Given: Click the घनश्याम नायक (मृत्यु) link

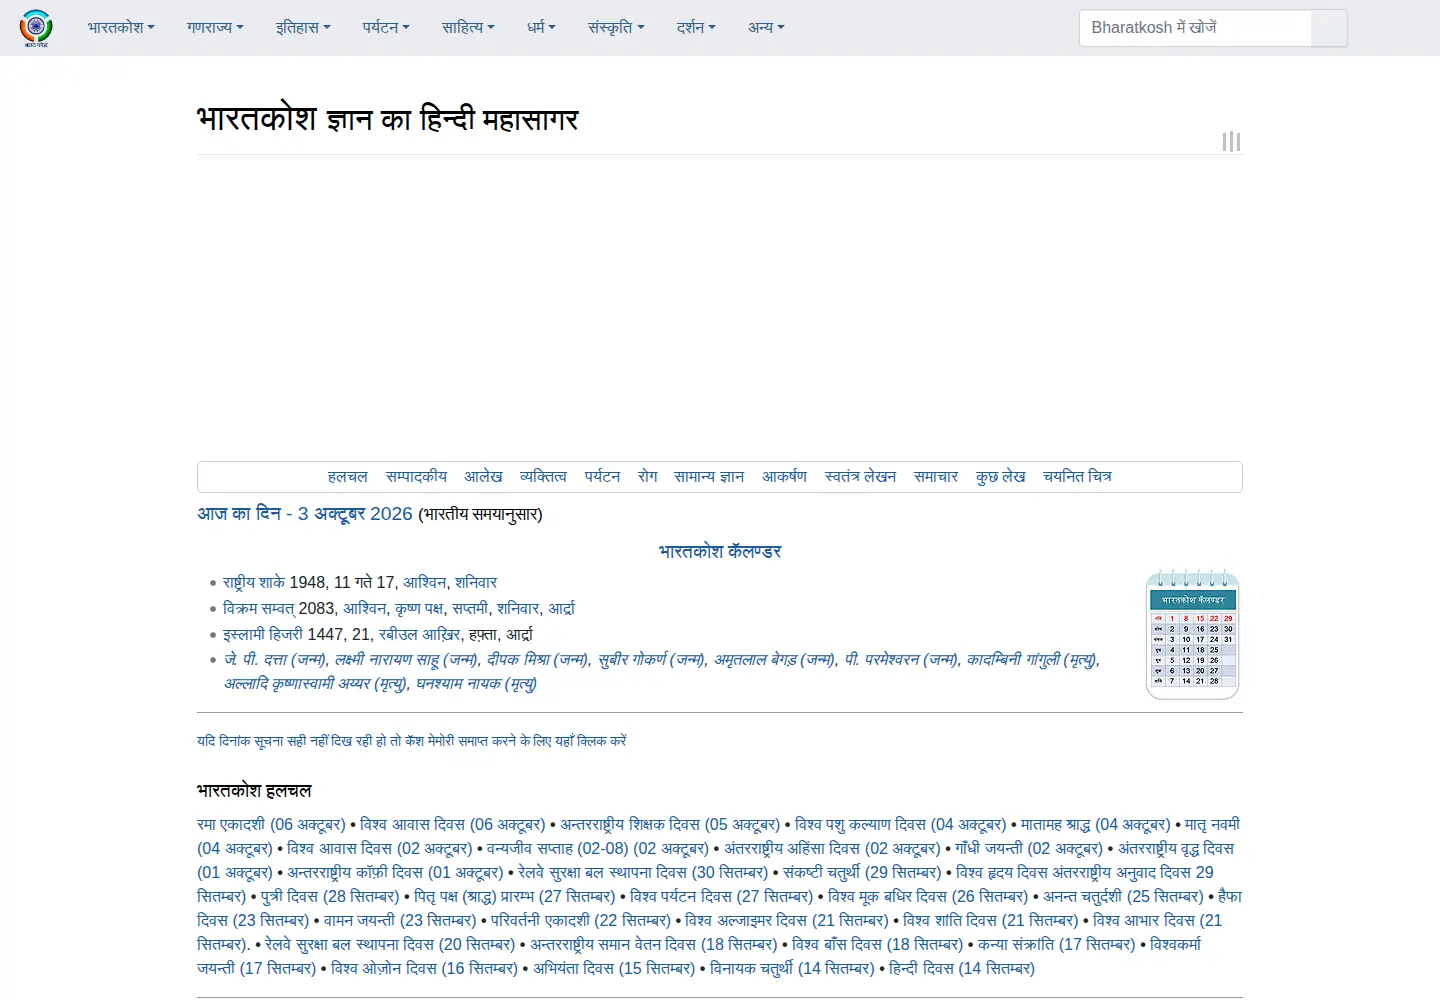Looking at the screenshot, I should [476, 684].
